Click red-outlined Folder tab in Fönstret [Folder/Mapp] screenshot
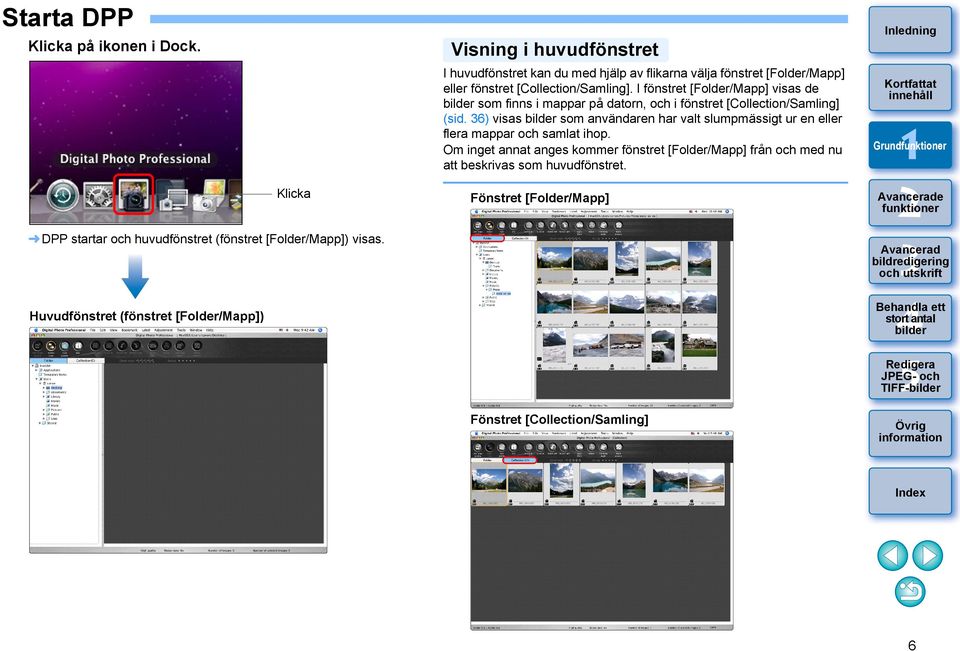The height and width of the screenshot is (651, 960). point(487,238)
